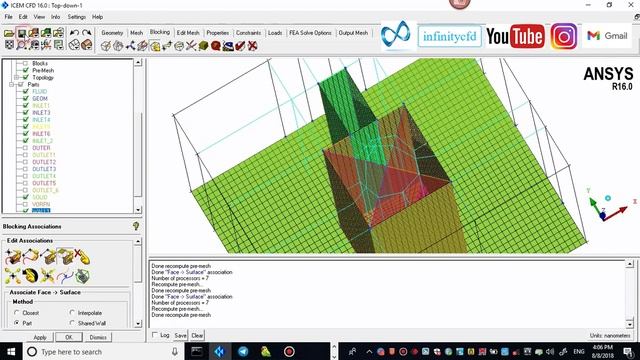Open the Telegram taskbar icon

[x=243, y=351]
